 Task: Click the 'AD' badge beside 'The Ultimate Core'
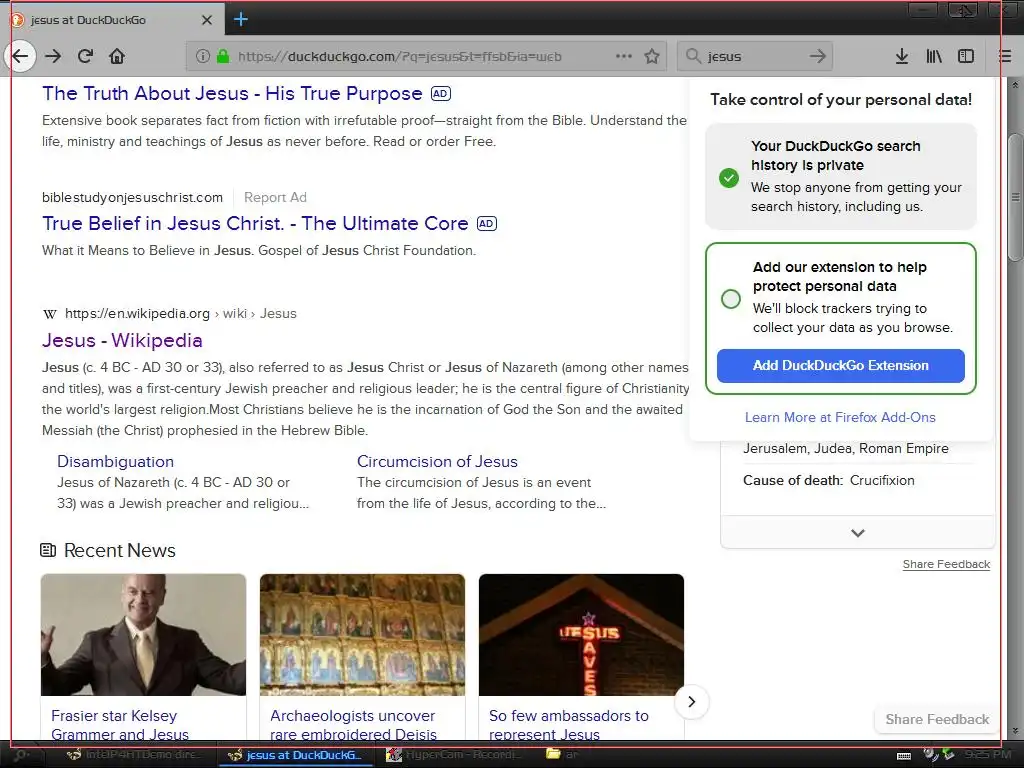click(x=487, y=223)
